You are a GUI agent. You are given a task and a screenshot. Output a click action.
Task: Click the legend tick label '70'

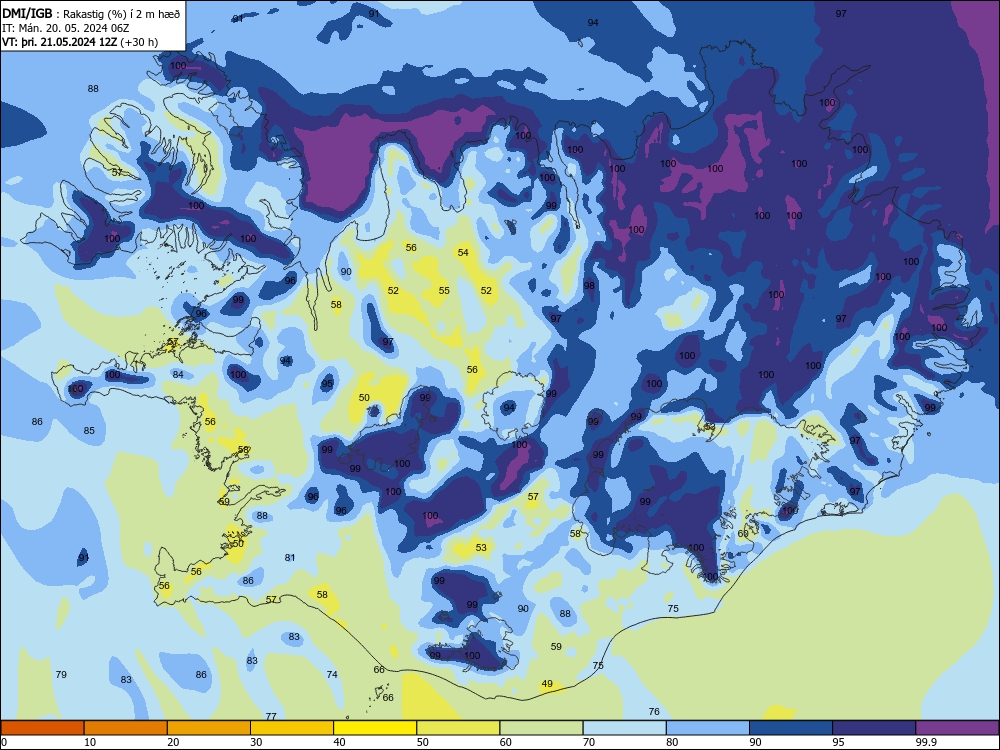589,742
